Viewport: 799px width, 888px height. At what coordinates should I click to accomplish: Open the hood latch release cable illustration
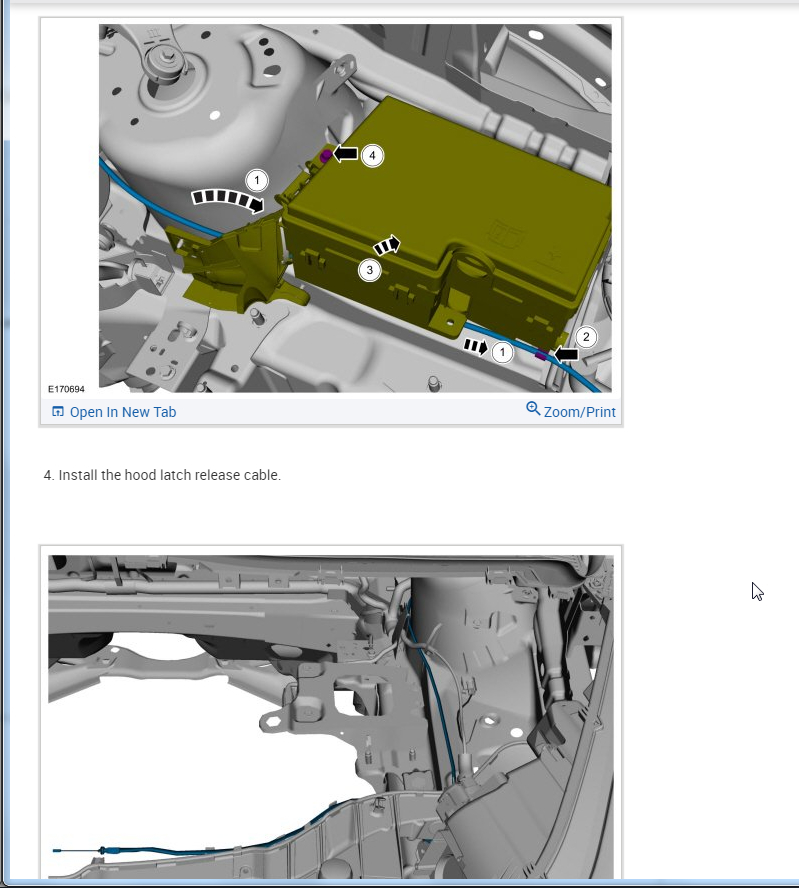(331, 716)
